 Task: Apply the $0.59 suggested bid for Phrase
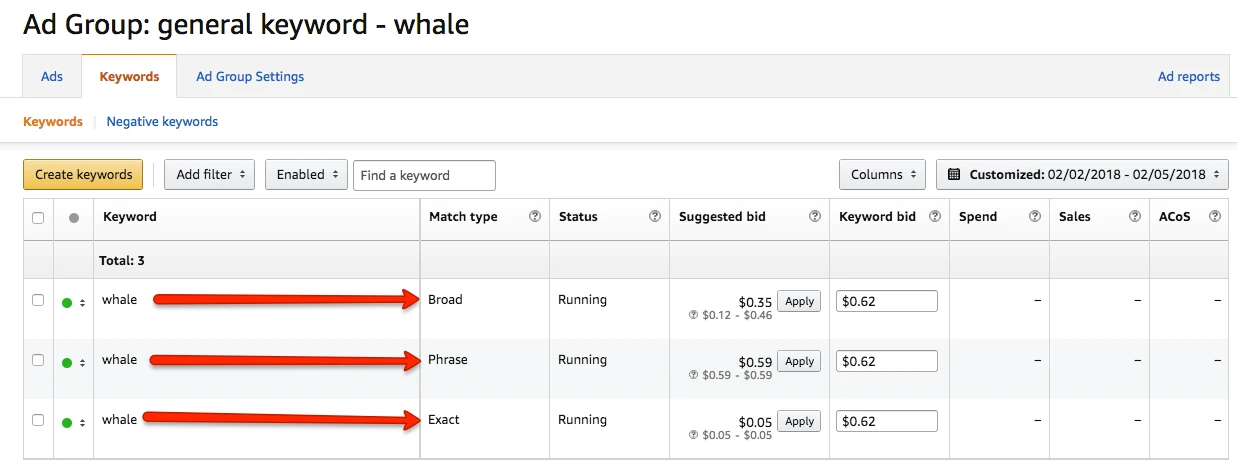pyautogui.click(x=799, y=361)
